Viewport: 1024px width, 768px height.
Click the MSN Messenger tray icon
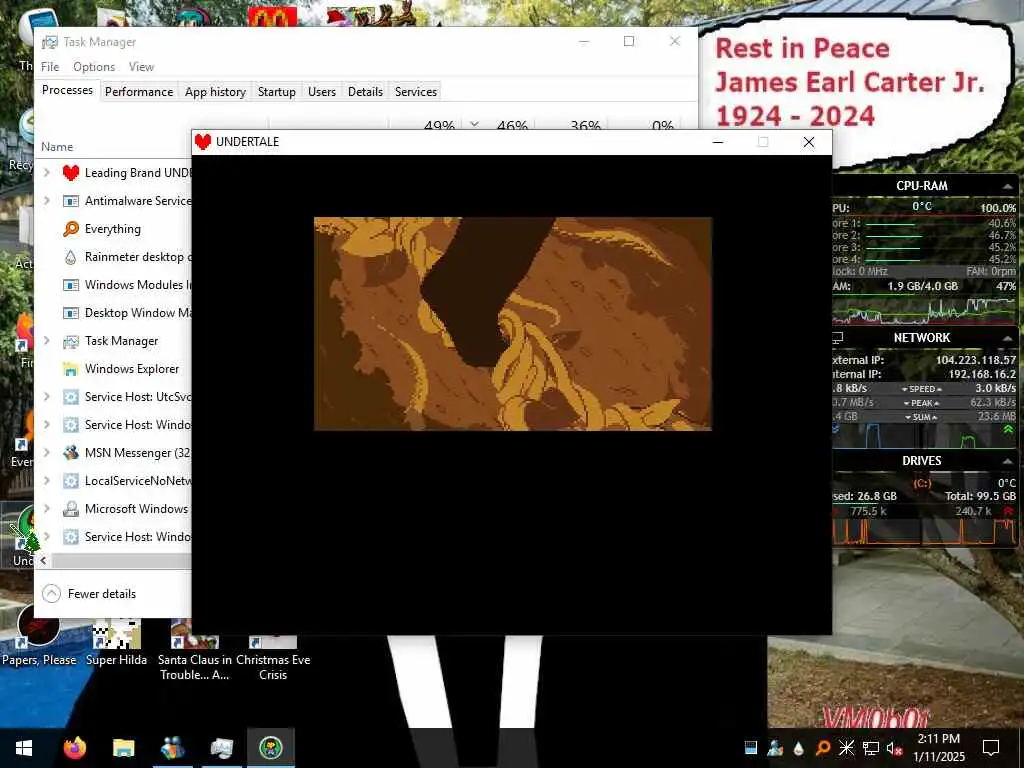tap(775, 748)
